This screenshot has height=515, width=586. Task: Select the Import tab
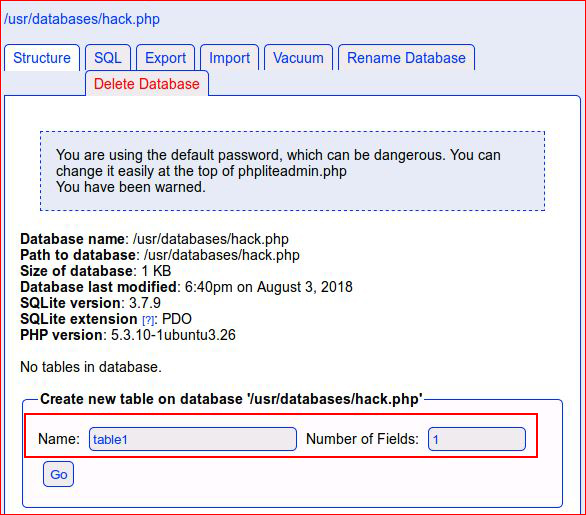tap(229, 58)
